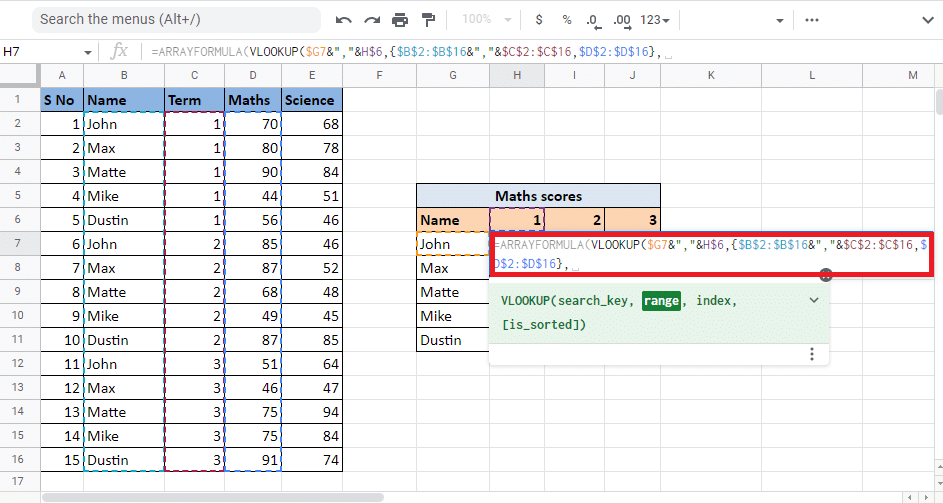The image size is (943, 503).
Task: Click the Redo arrow icon
Action: pyautogui.click(x=372, y=19)
